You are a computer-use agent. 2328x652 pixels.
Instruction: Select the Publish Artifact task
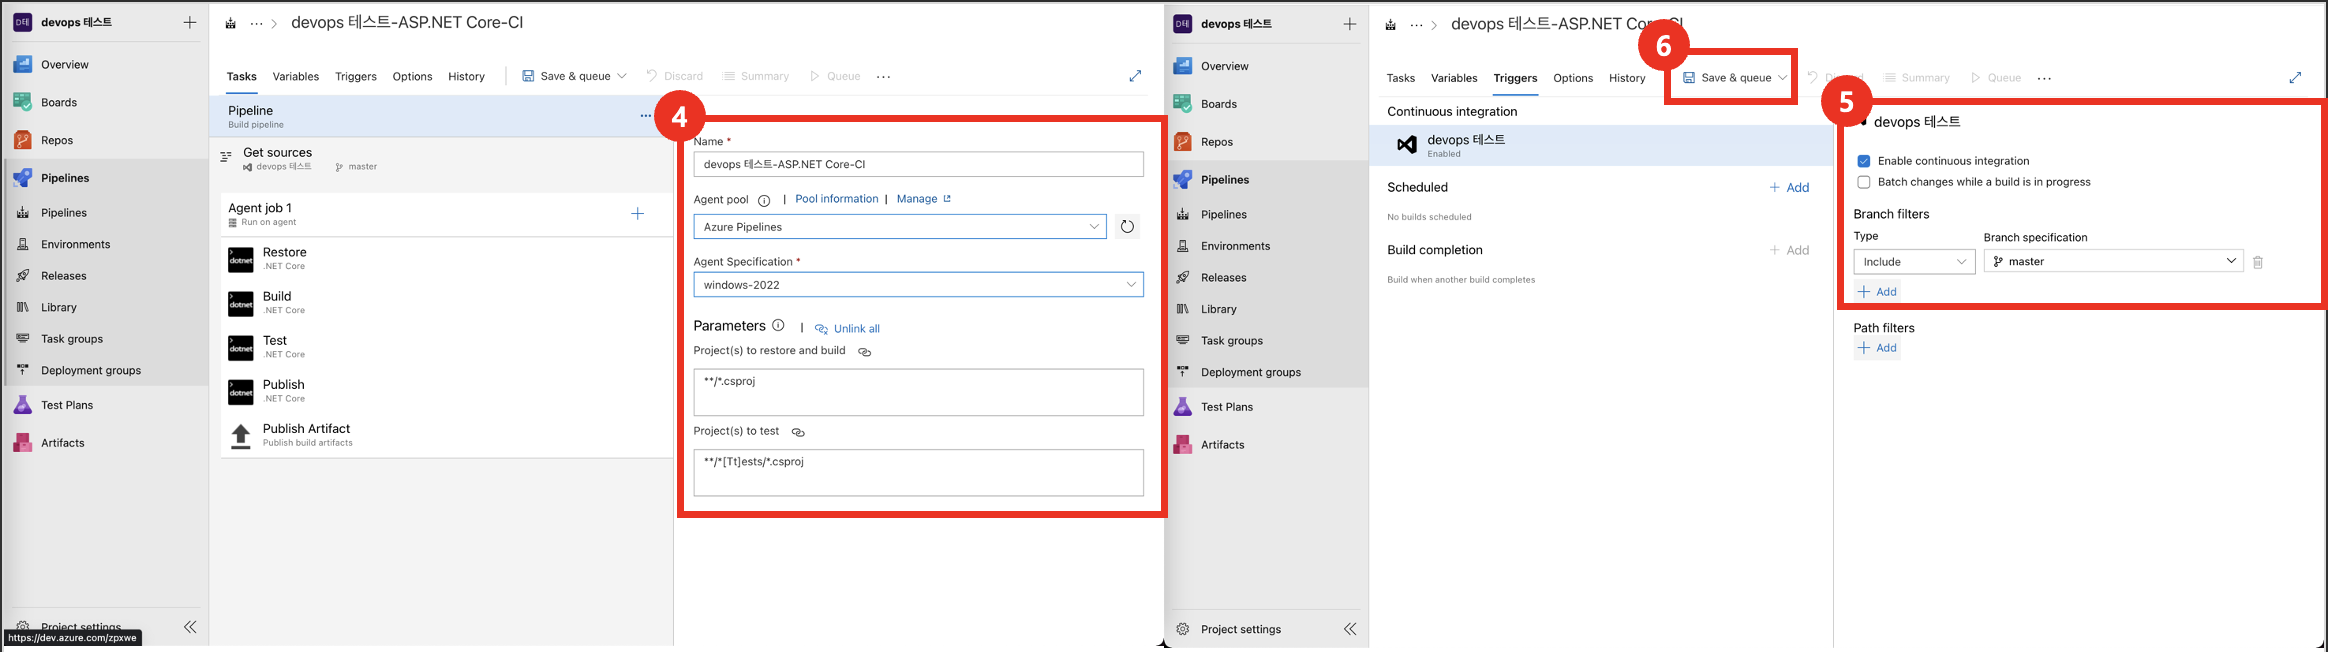tap(446, 435)
